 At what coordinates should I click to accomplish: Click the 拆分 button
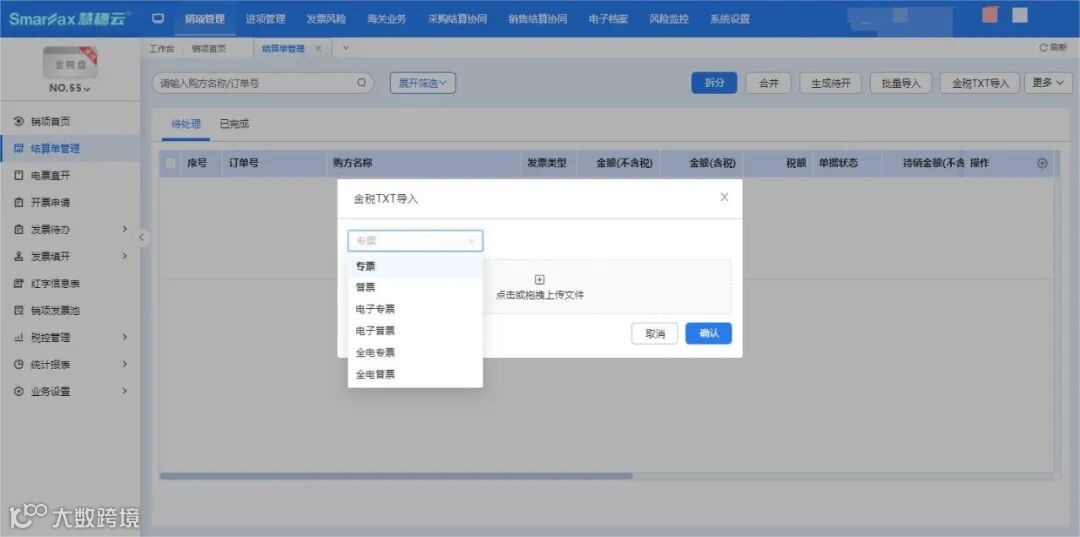coord(714,83)
